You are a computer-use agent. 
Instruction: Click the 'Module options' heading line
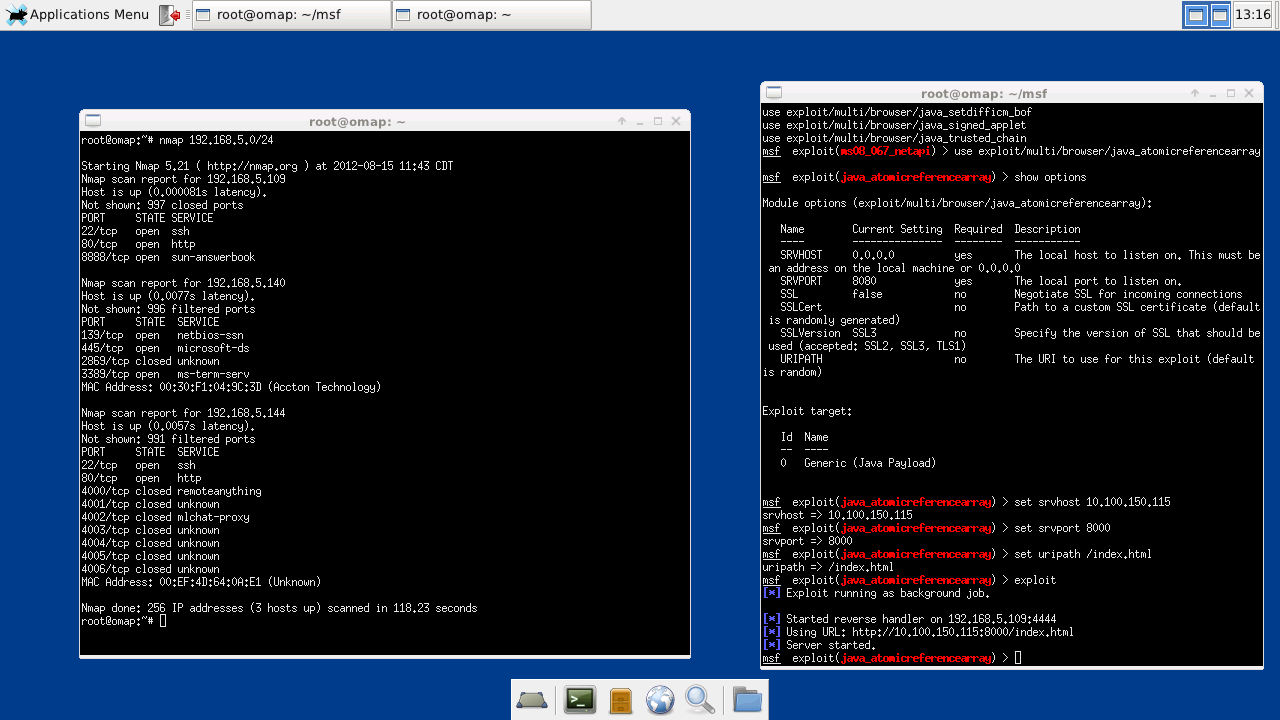tap(957, 203)
